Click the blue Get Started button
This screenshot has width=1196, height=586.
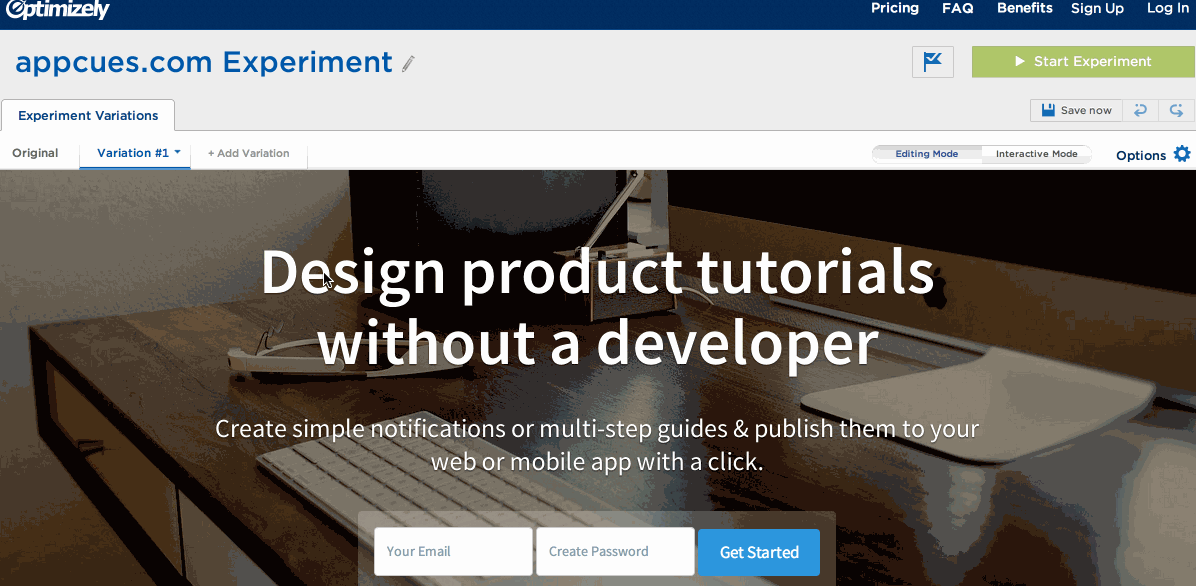[x=759, y=552]
